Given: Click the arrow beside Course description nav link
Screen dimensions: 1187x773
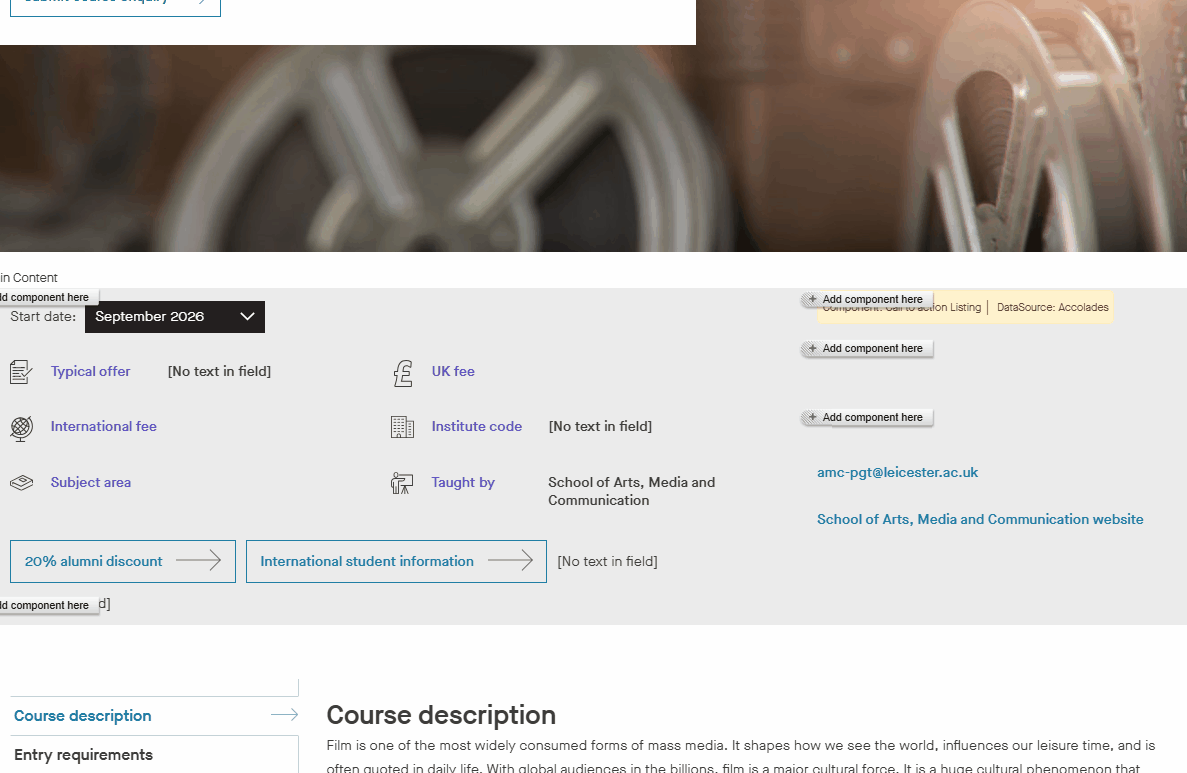Looking at the screenshot, I should pos(285,714).
